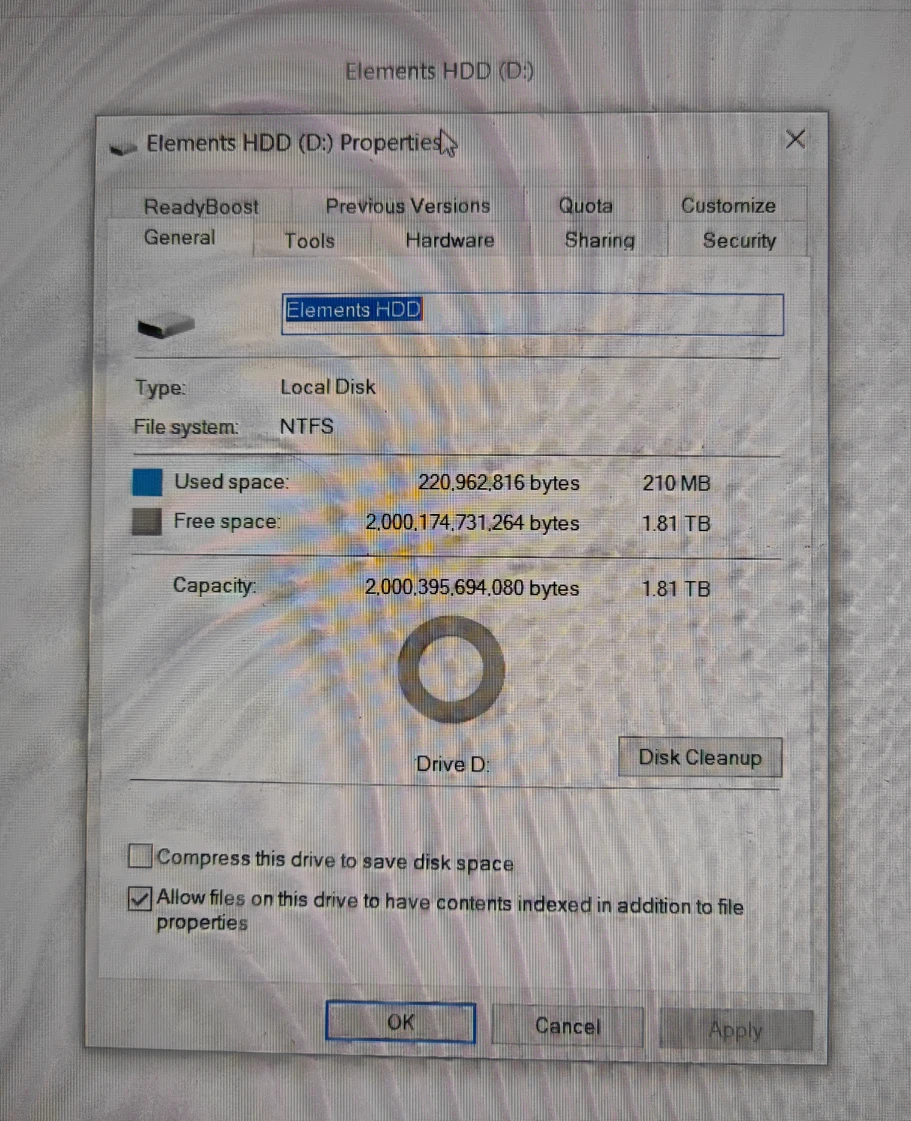This screenshot has width=911, height=1121.
Task: Click the Type: label
Action: tap(160, 387)
